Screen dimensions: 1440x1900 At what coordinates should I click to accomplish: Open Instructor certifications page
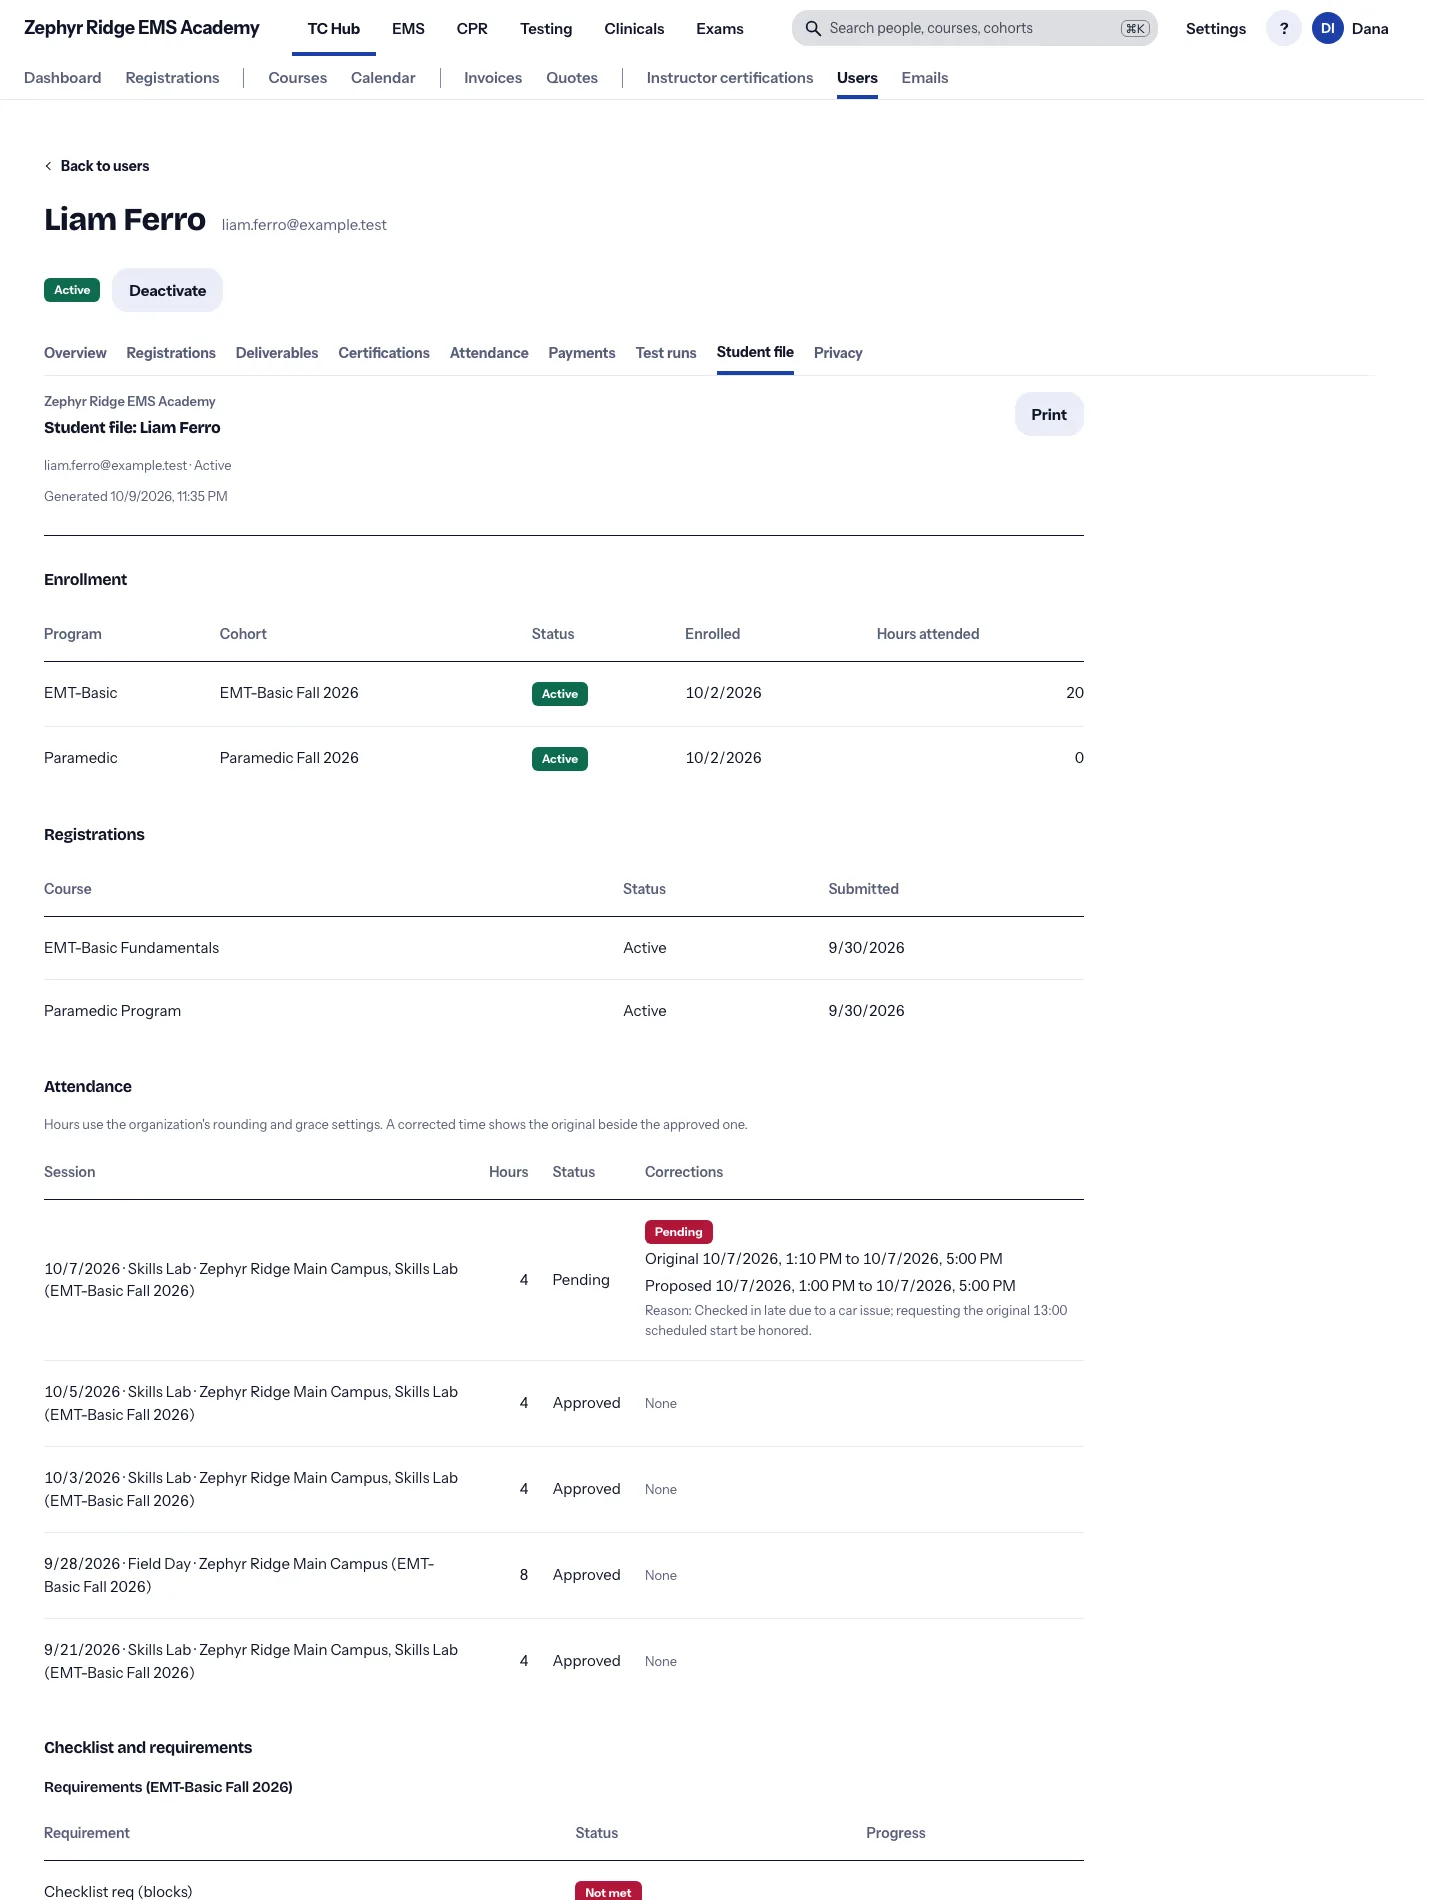pyautogui.click(x=730, y=78)
